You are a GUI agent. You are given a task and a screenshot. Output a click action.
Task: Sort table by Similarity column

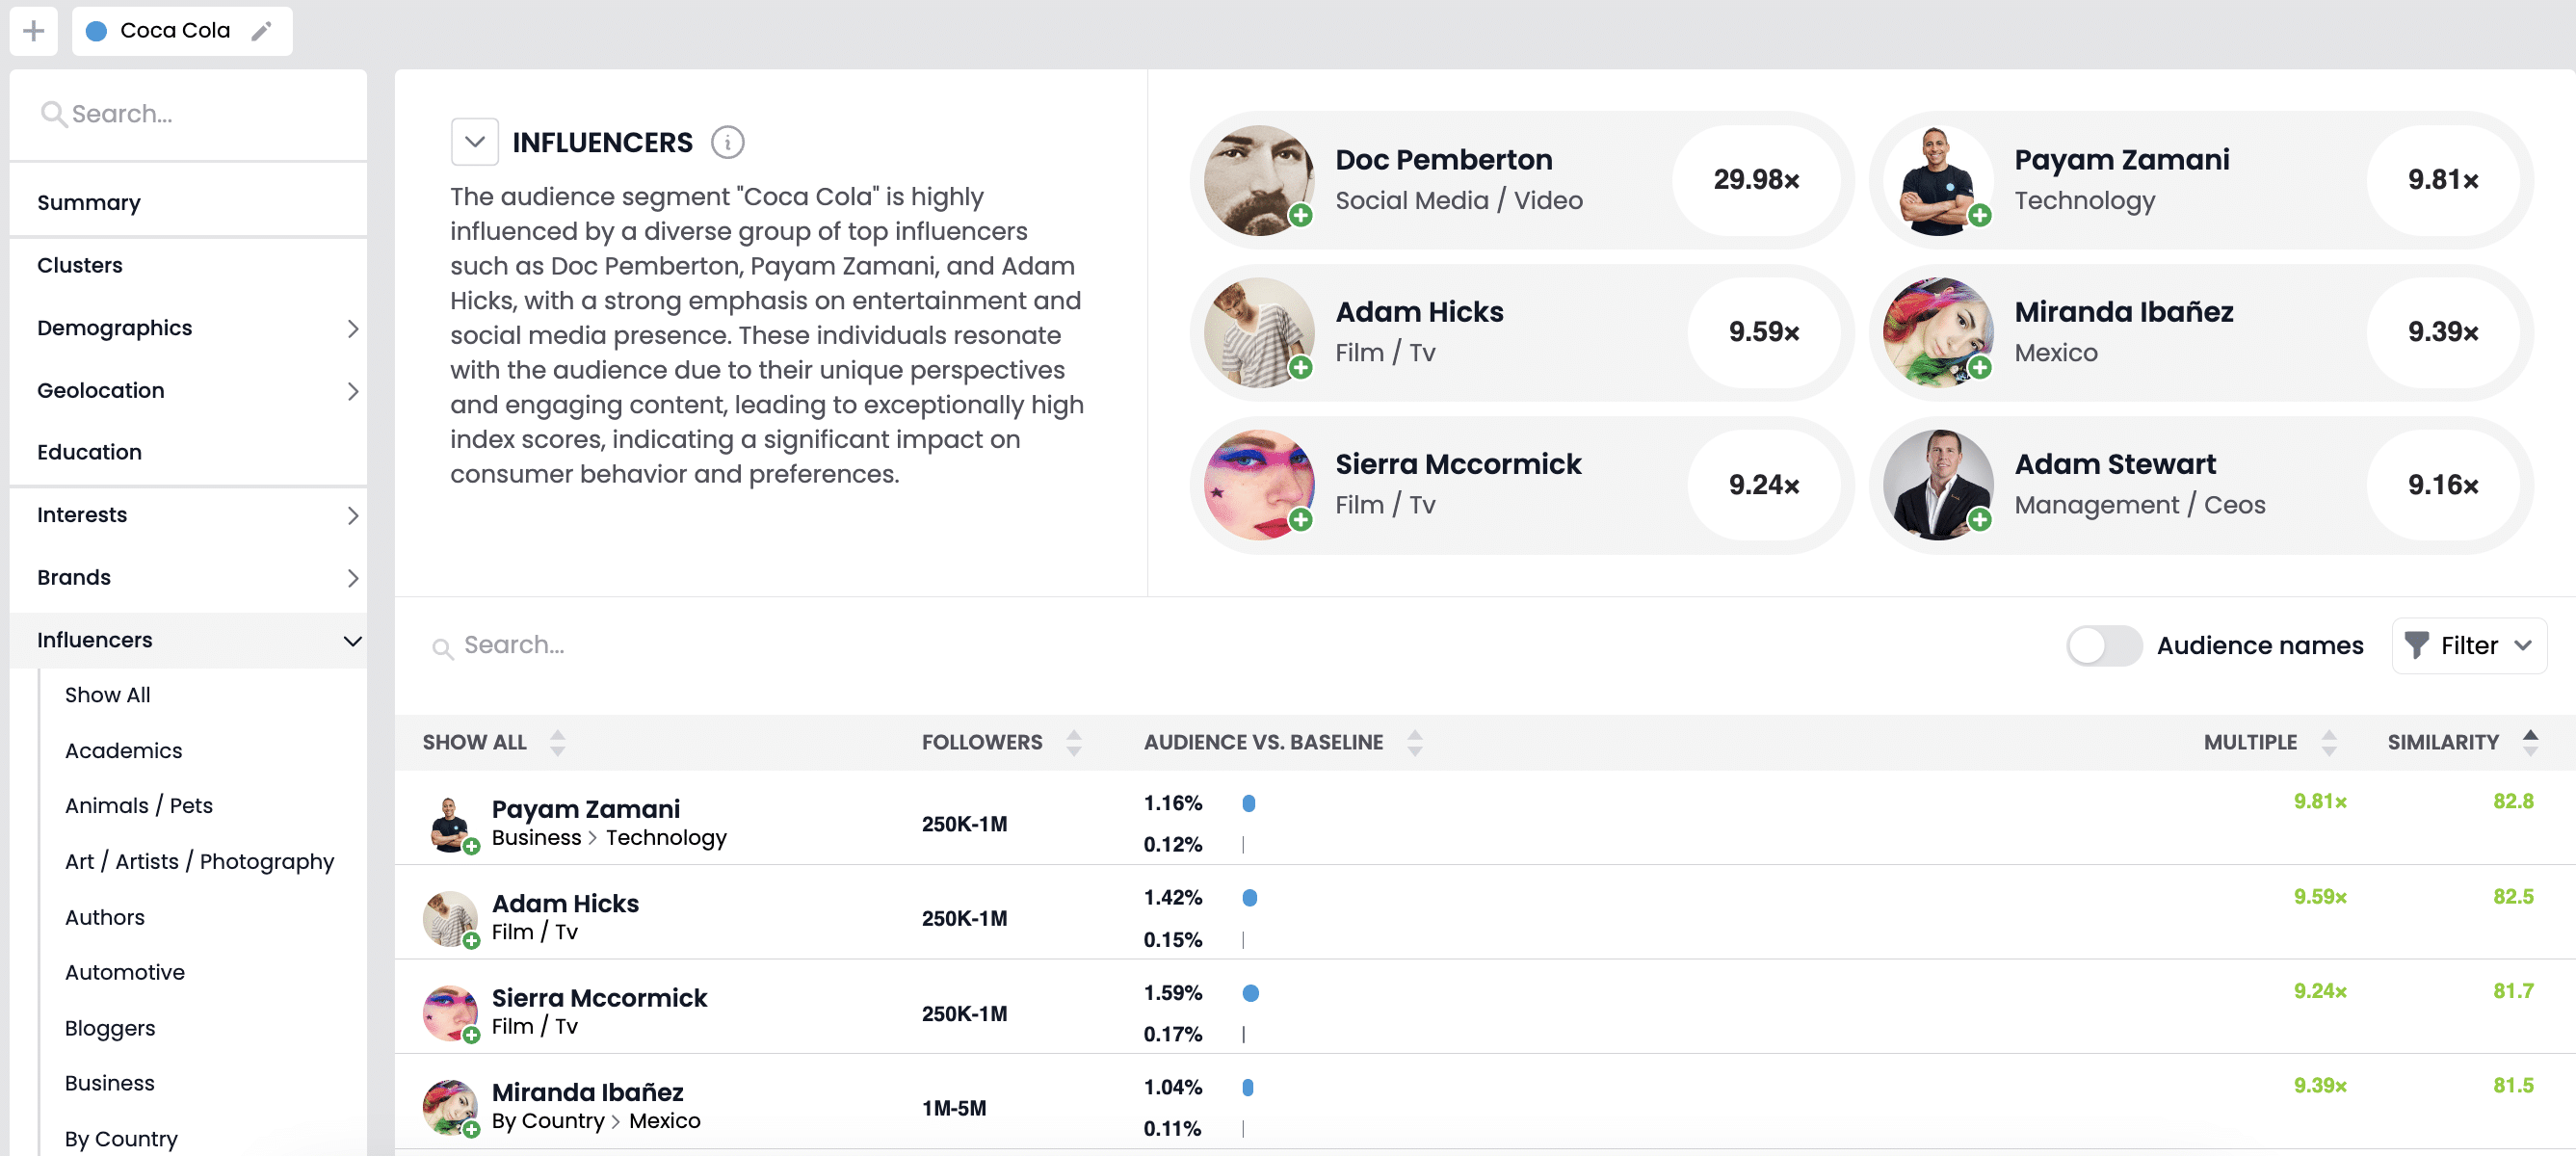2530,742
